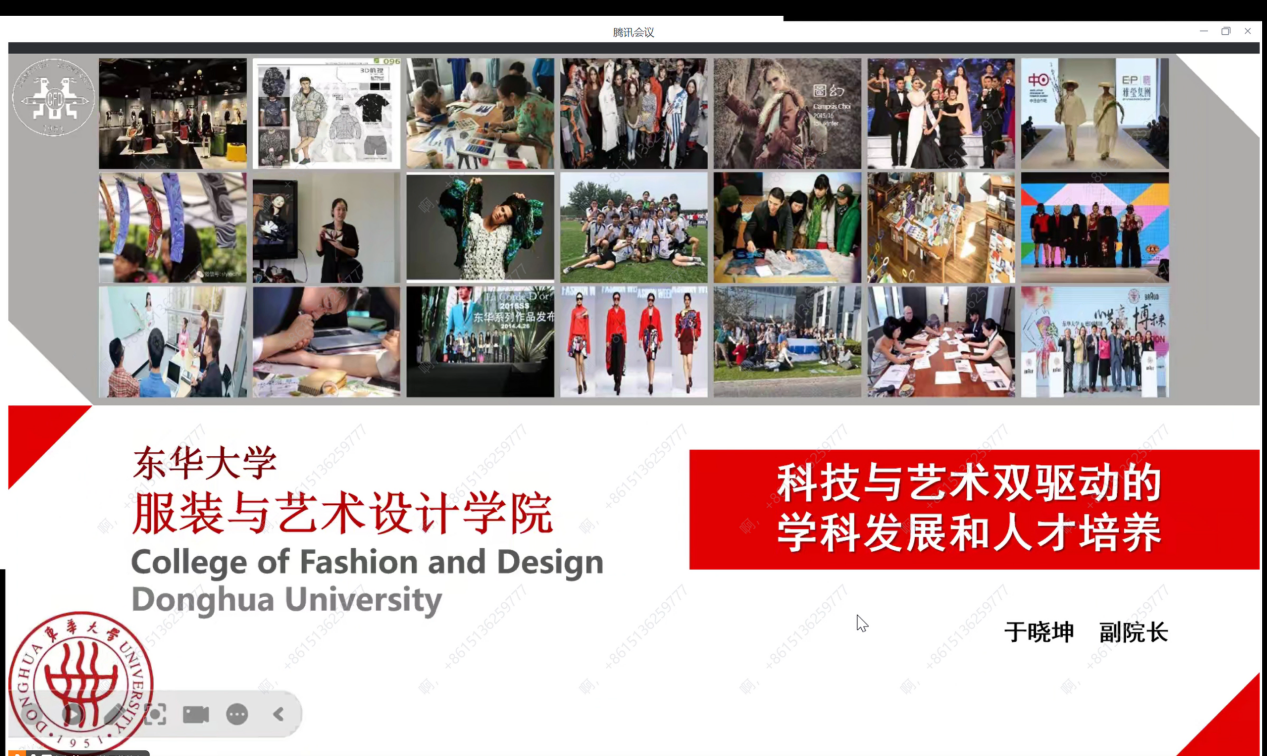Click the white emblem logo at top-left of slide
Screen dimensions: 1267x756
point(53,99)
